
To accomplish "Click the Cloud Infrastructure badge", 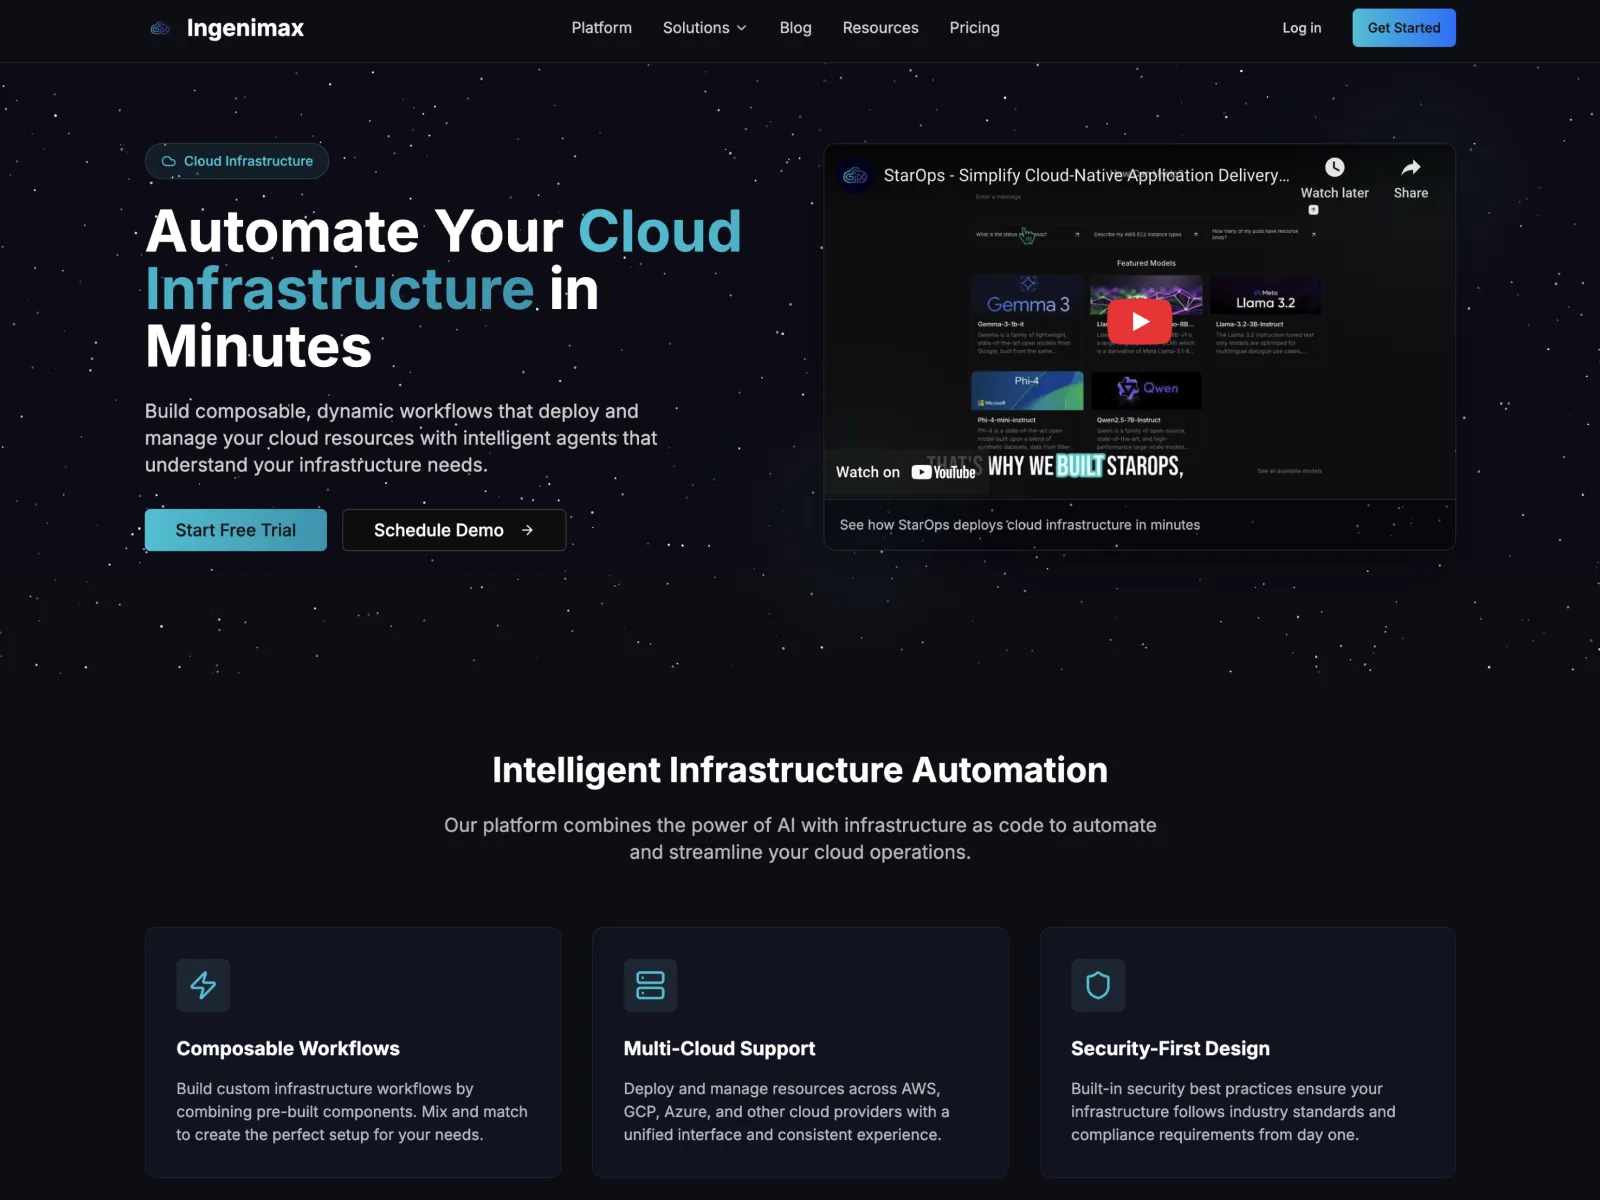I will tap(237, 161).
